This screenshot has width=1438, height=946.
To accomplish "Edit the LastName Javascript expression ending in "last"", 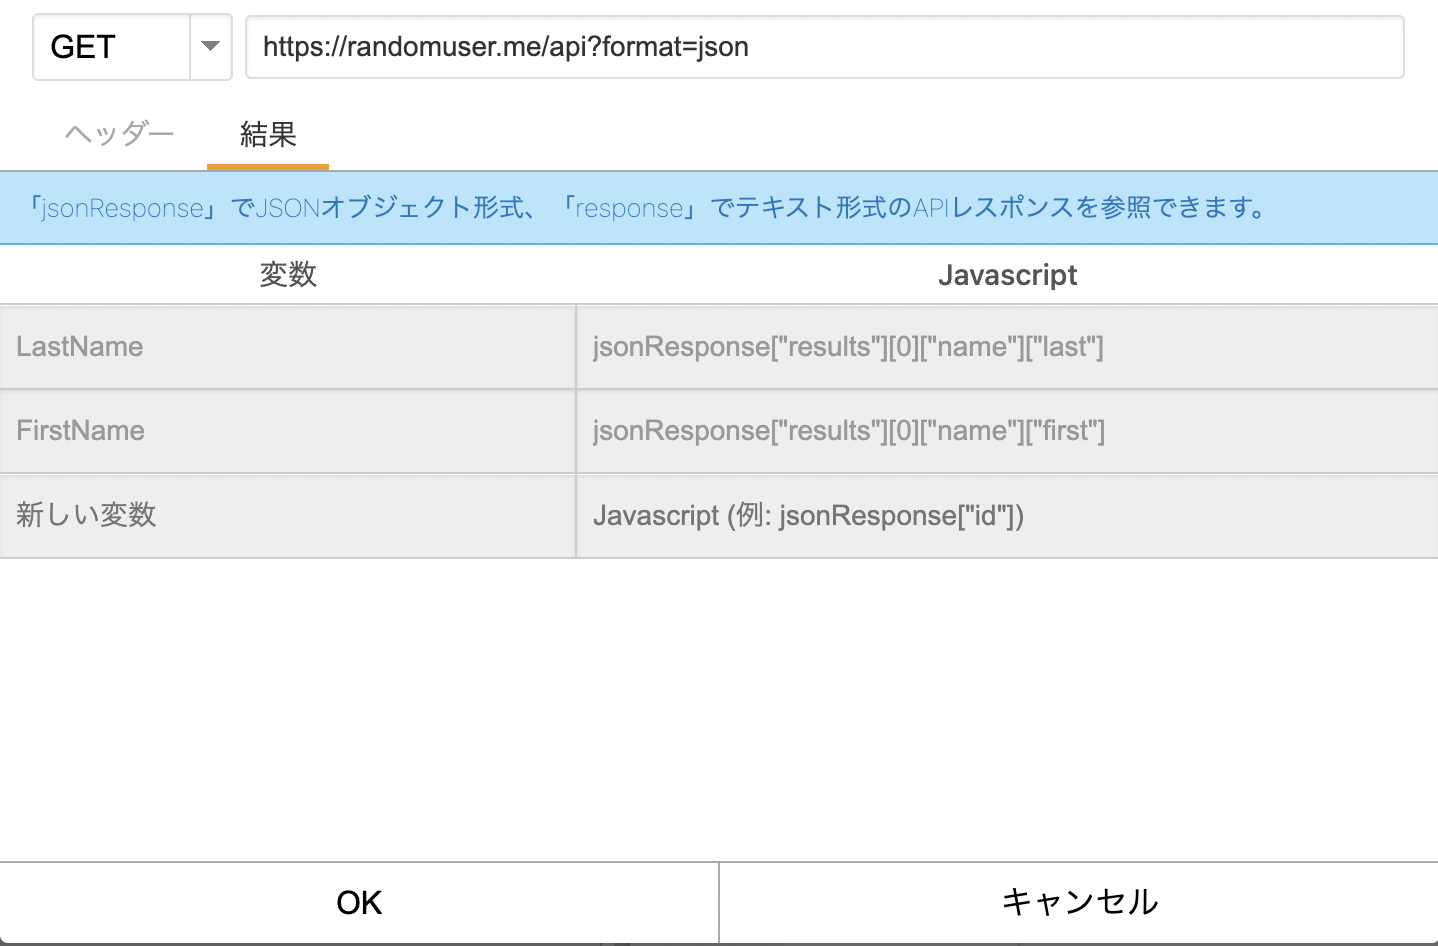I will tap(1008, 347).
